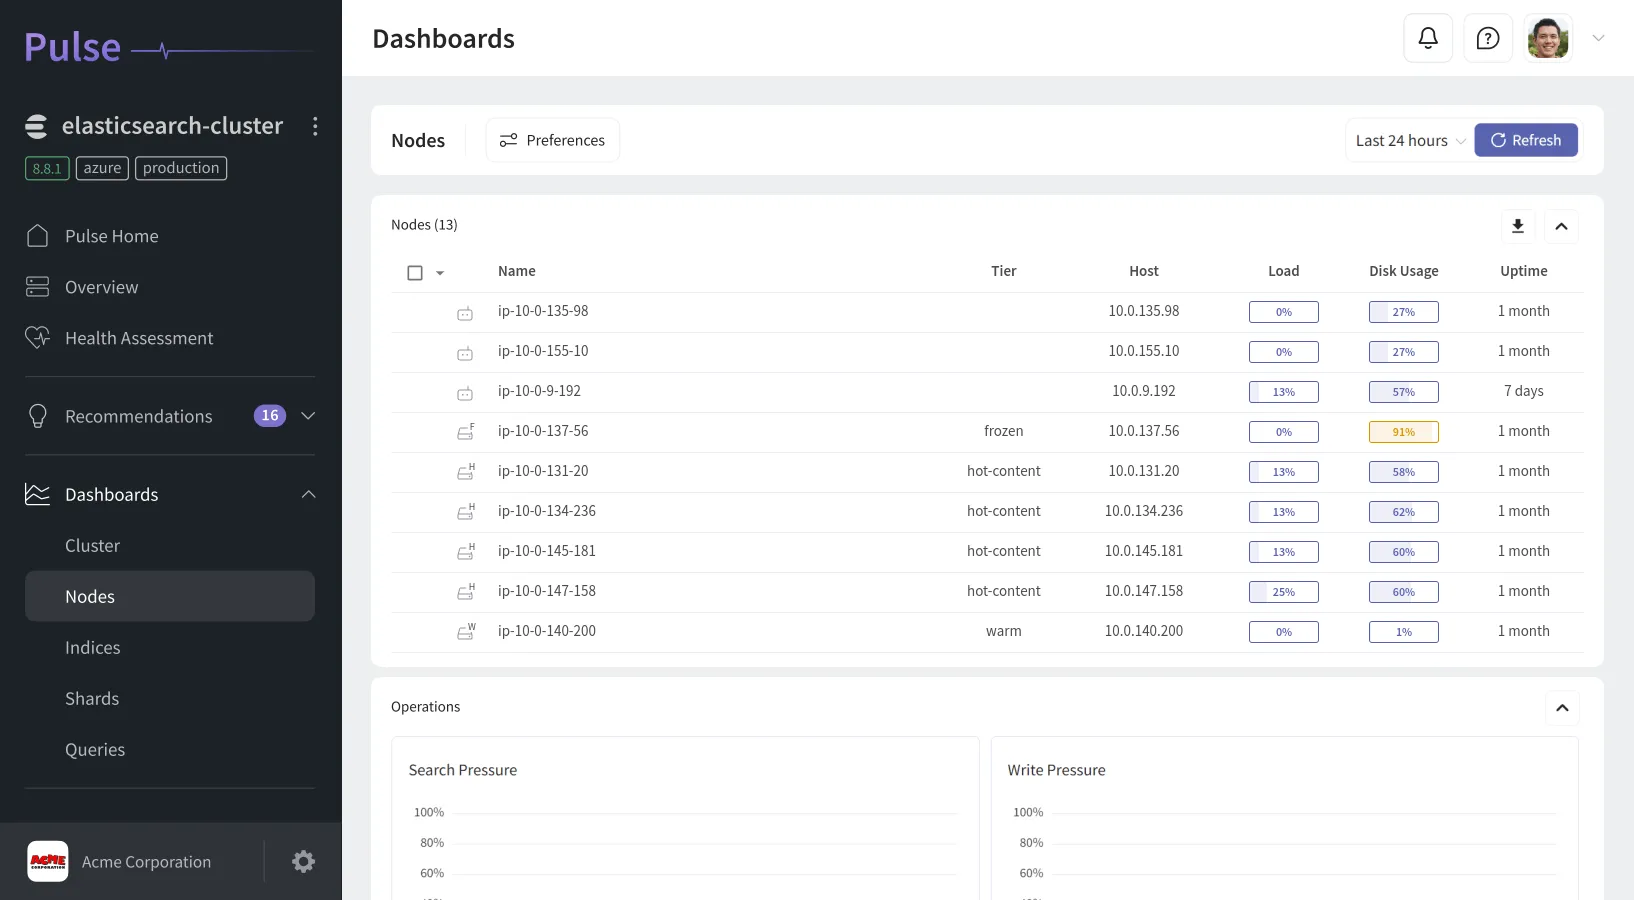Click the frozen node icon for ip-10-0-137-56
The width and height of the screenshot is (1634, 900).
coord(465,432)
